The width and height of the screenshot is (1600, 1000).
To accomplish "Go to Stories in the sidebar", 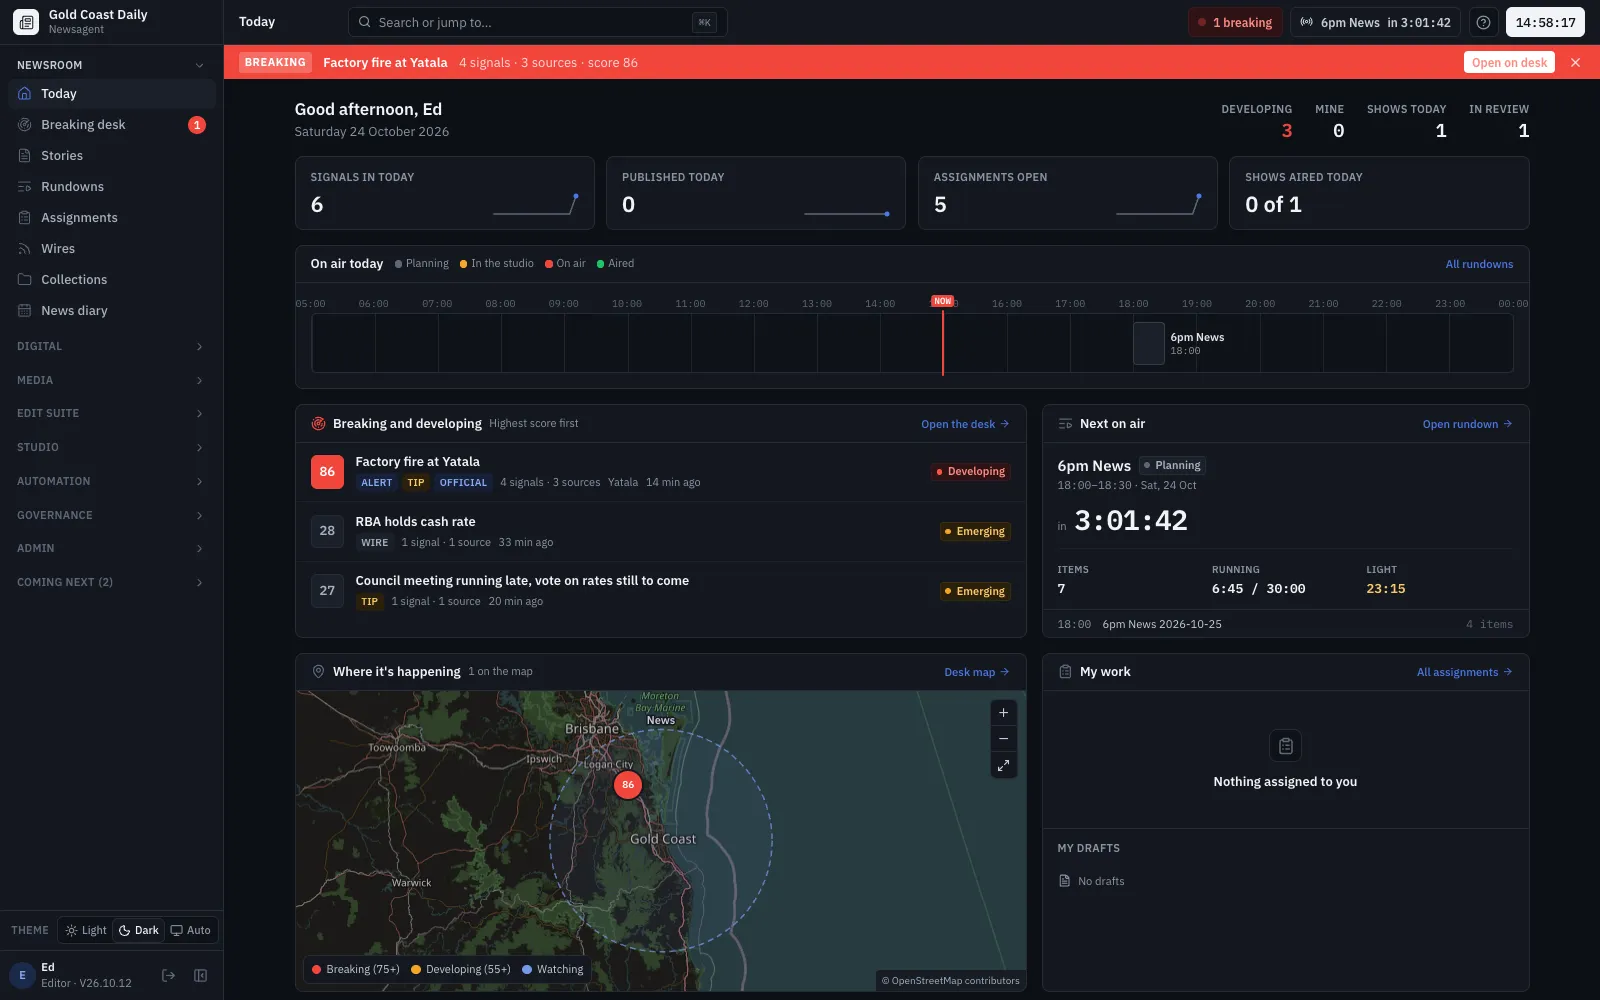I will click(x=112, y=156).
